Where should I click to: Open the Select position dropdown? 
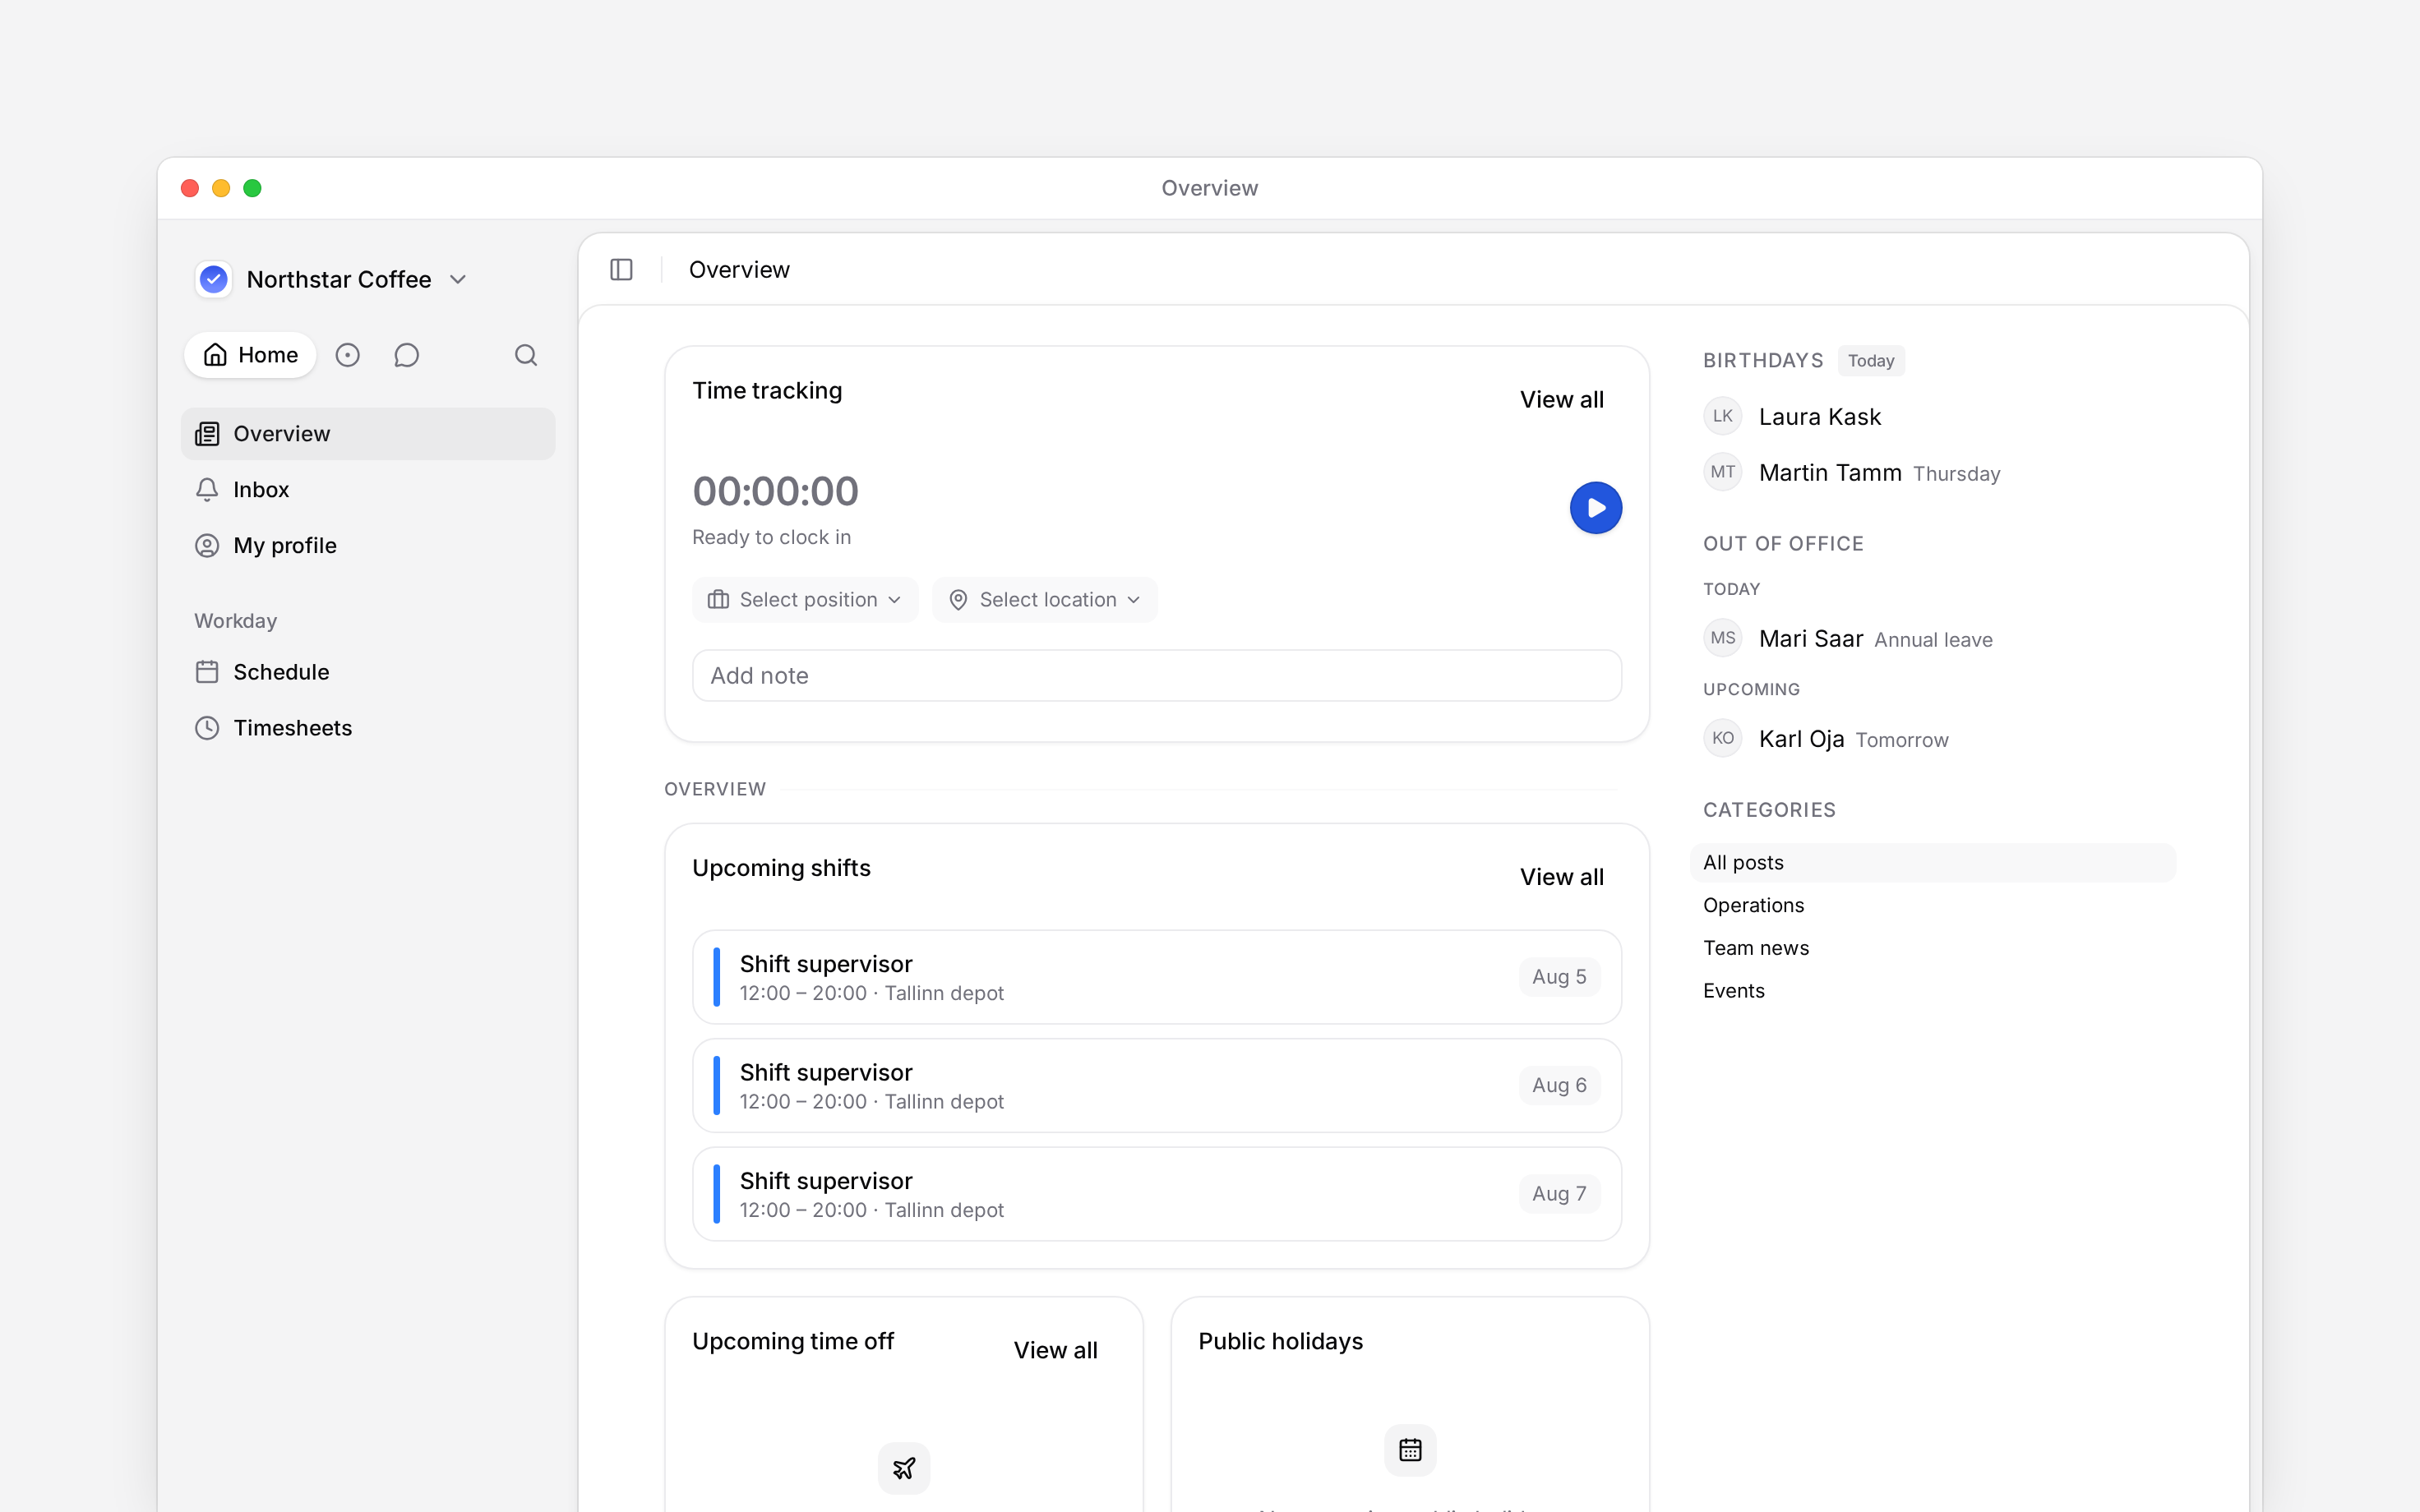click(804, 600)
